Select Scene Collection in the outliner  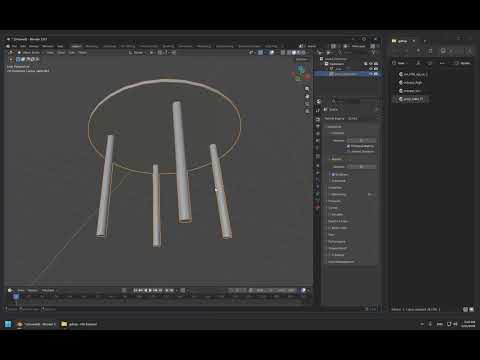click(336, 59)
